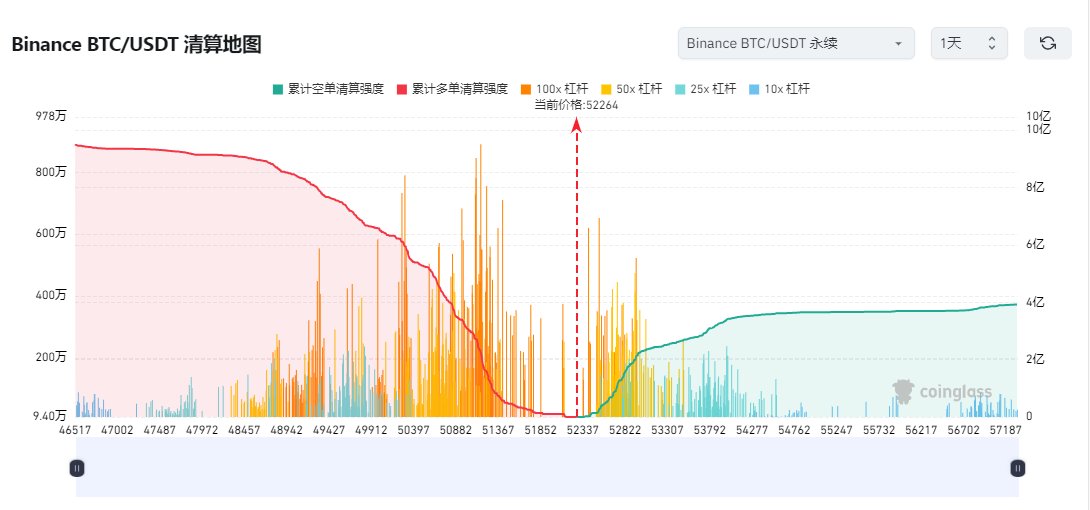The image size is (1090, 510).
Task: Open the 1天 time range selector
Action: click(x=969, y=43)
